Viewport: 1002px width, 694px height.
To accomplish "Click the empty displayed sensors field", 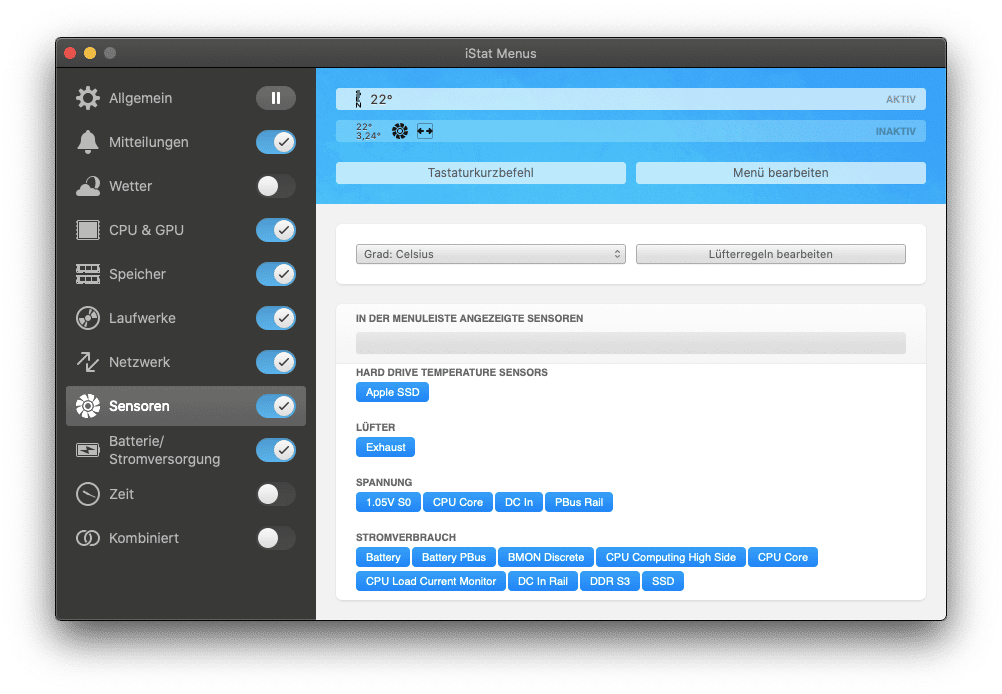I will pyautogui.click(x=630, y=343).
